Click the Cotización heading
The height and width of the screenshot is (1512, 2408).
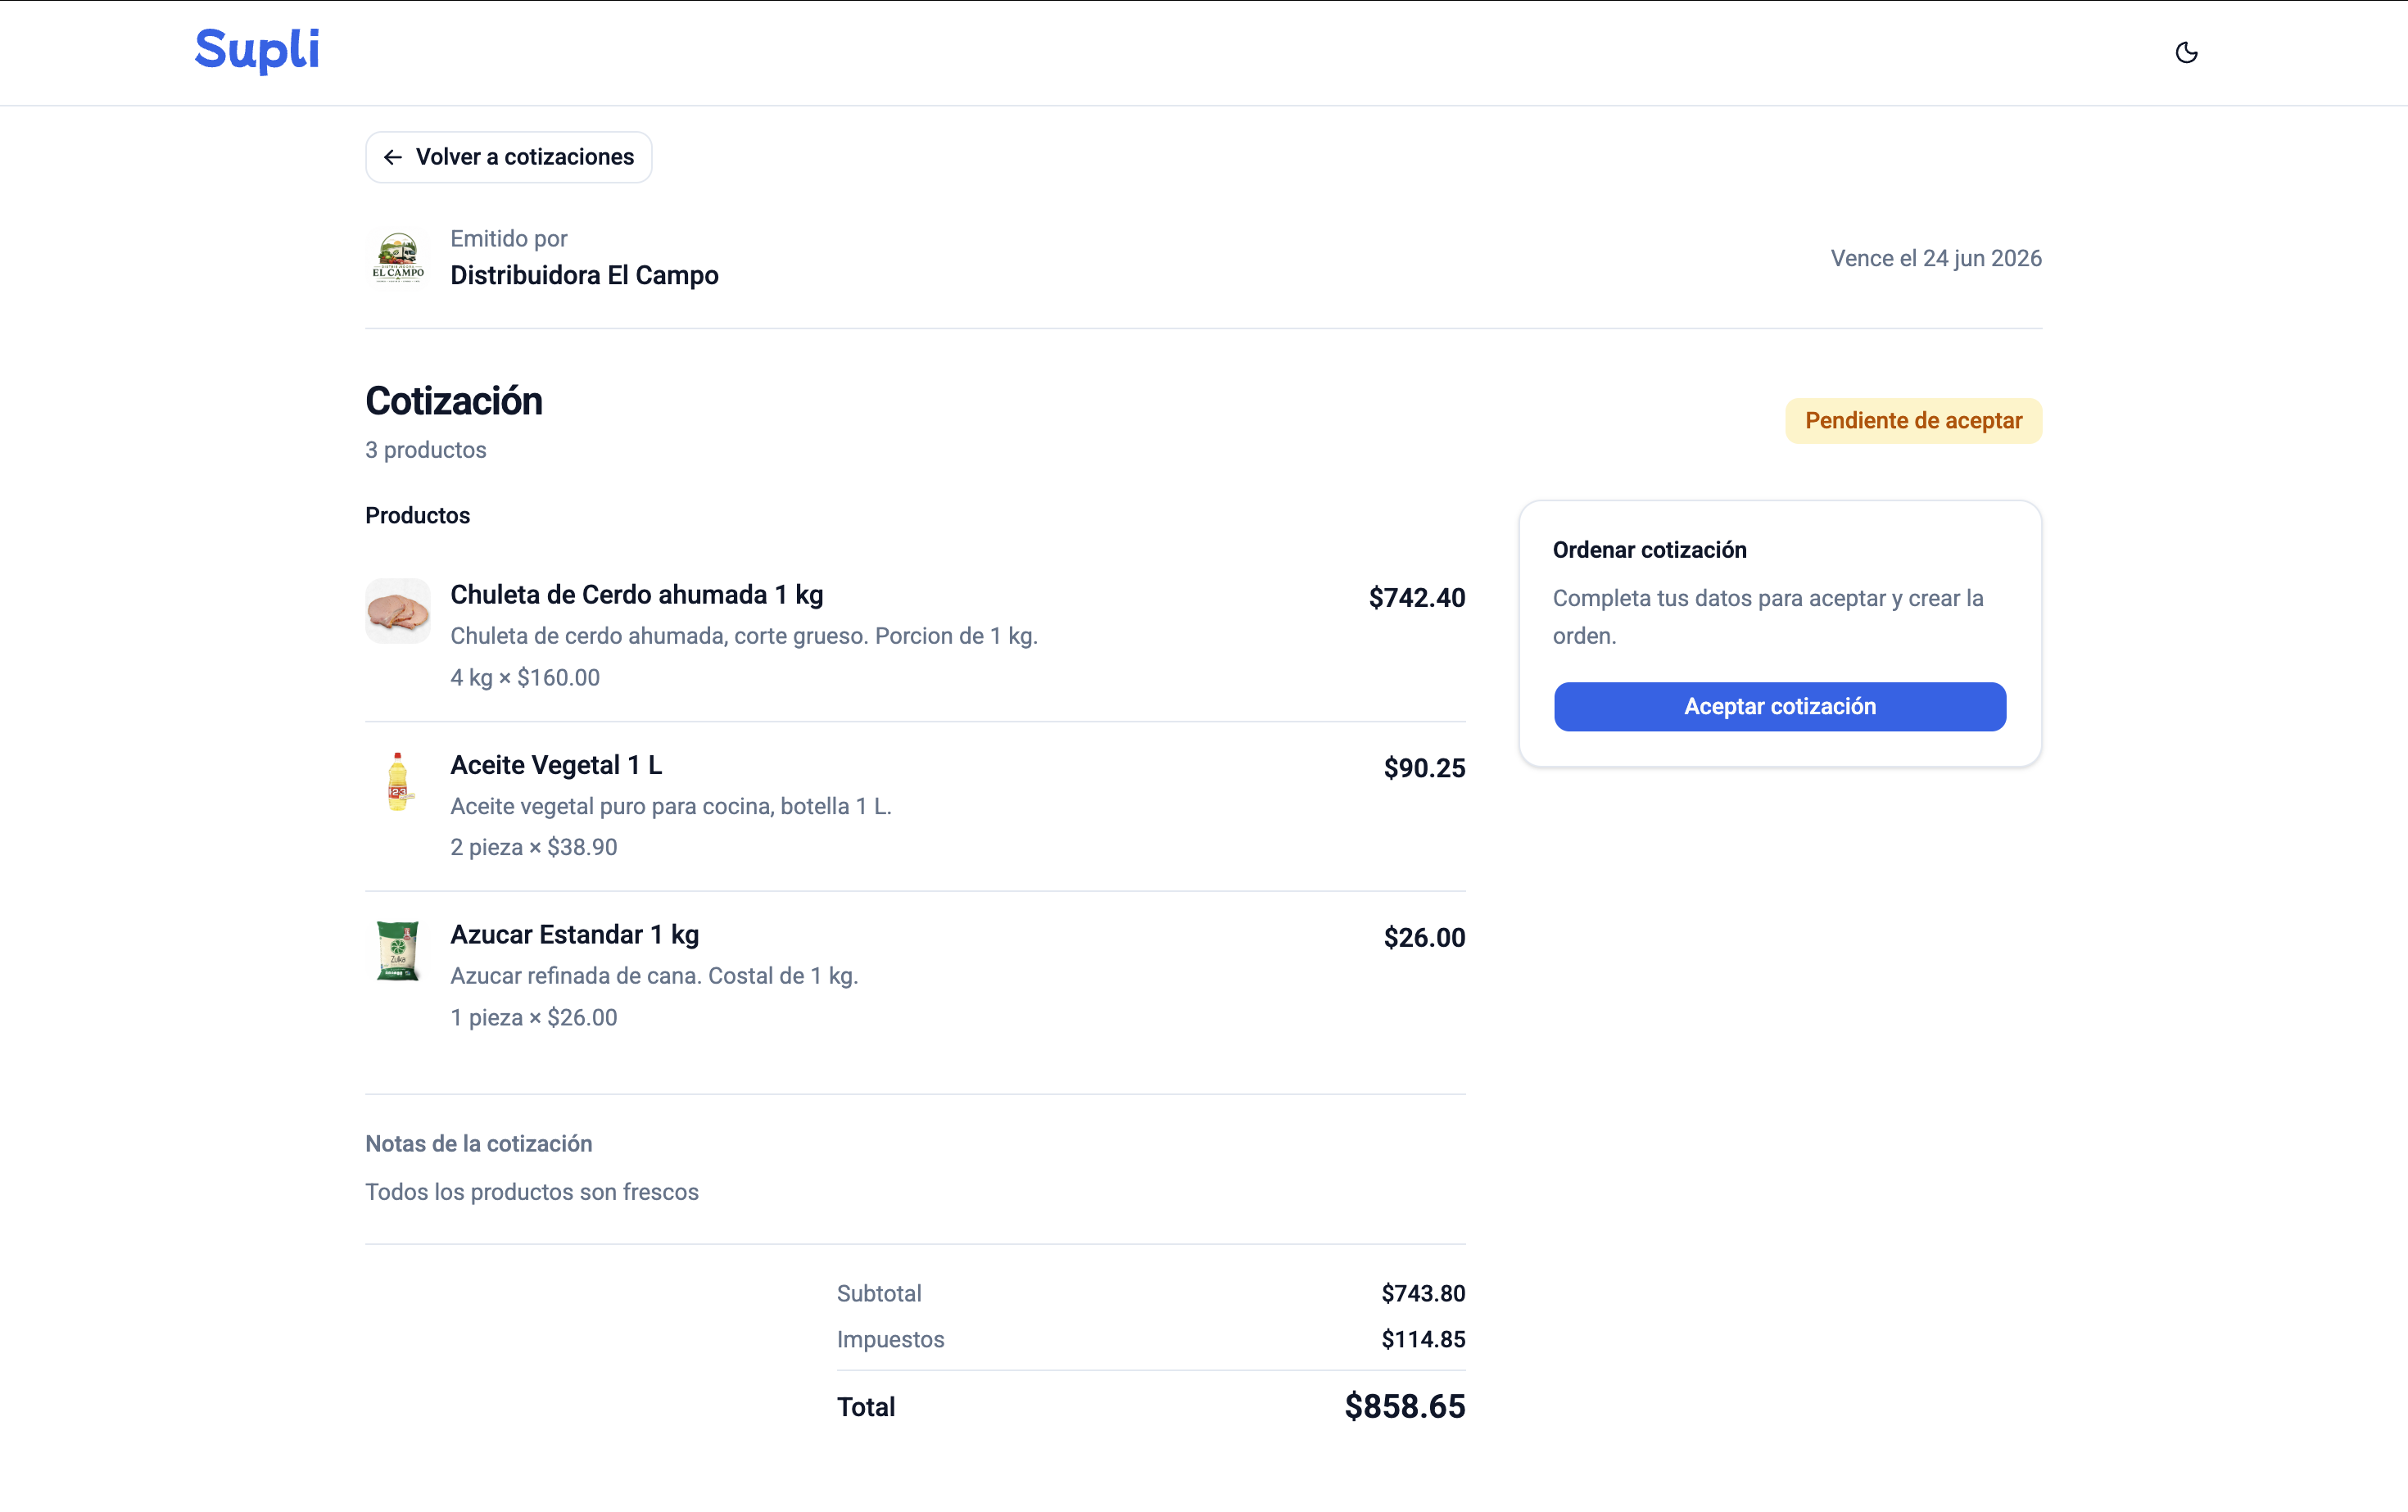click(454, 401)
